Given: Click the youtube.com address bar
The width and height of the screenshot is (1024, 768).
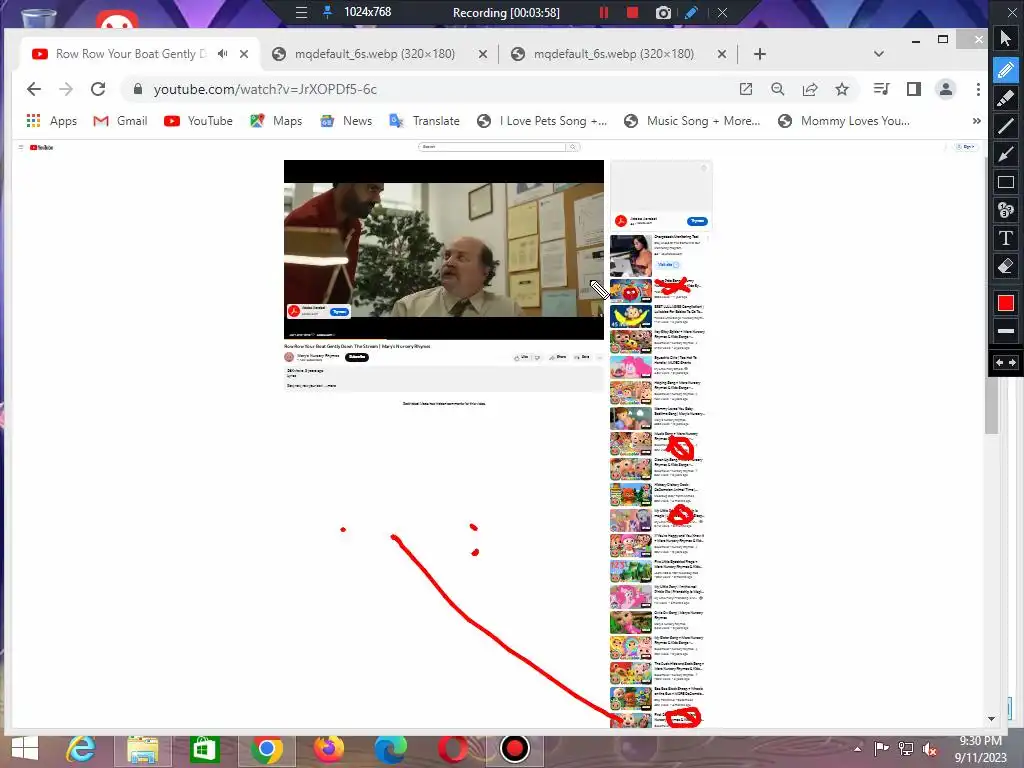Looking at the screenshot, I should [x=431, y=89].
